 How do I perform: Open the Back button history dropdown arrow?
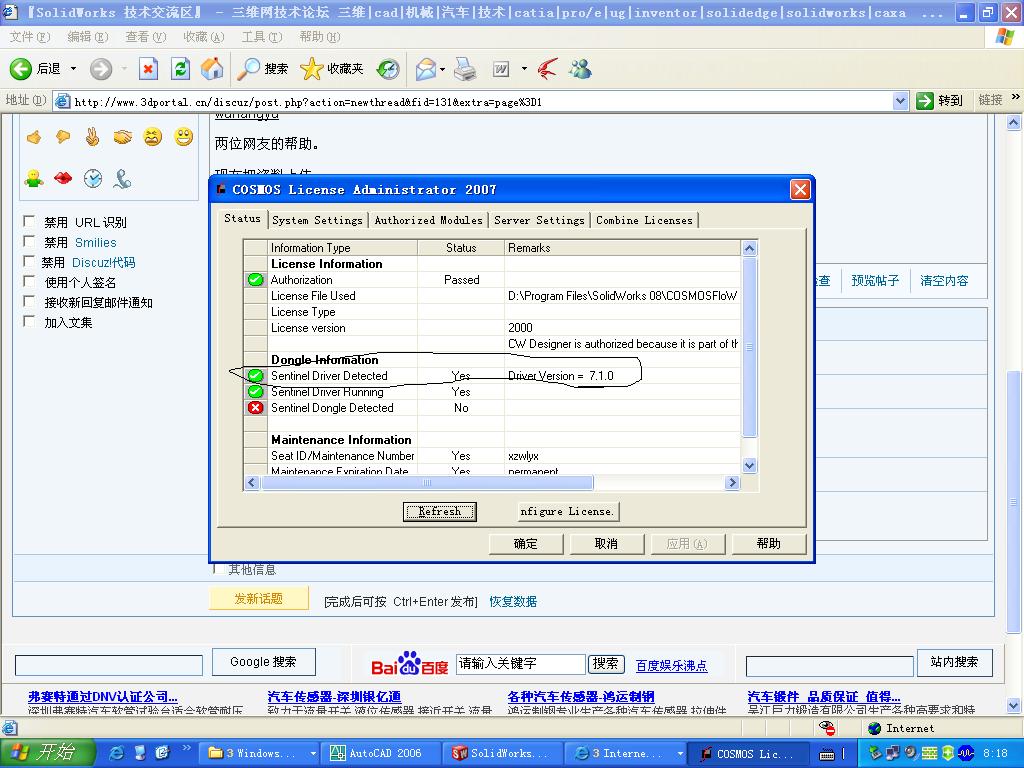(73, 69)
